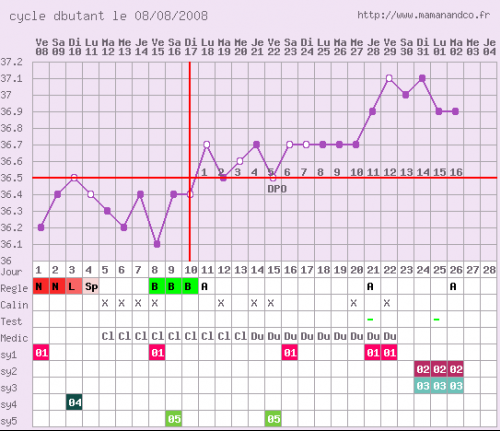The height and width of the screenshot is (431, 500).
Task: Click cycle day 14 in the Jour row
Action: click(x=257, y=270)
